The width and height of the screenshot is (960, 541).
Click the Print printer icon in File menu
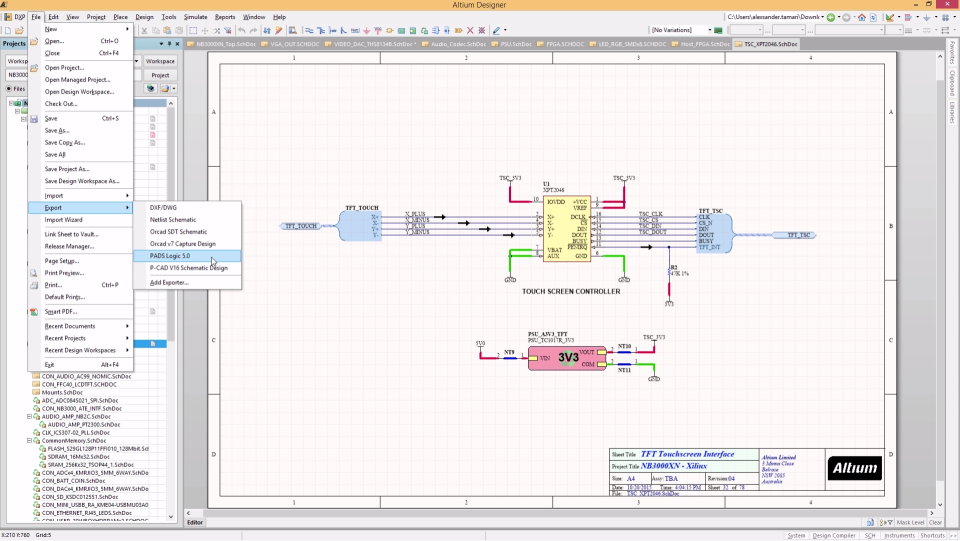[34, 285]
